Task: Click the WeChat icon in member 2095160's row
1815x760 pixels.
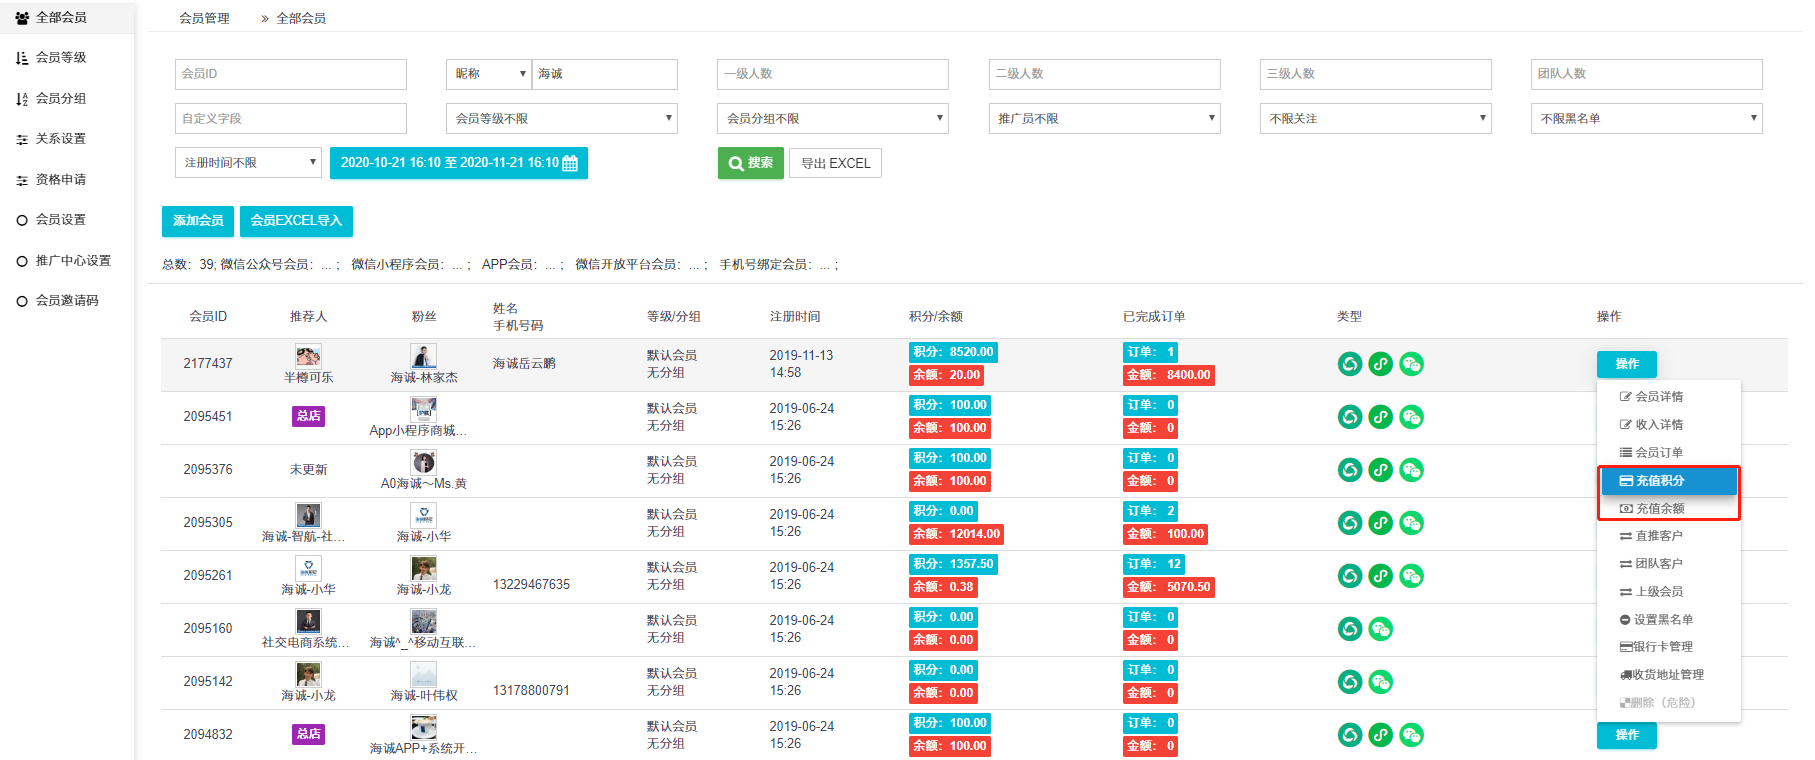Action: pos(1380,629)
